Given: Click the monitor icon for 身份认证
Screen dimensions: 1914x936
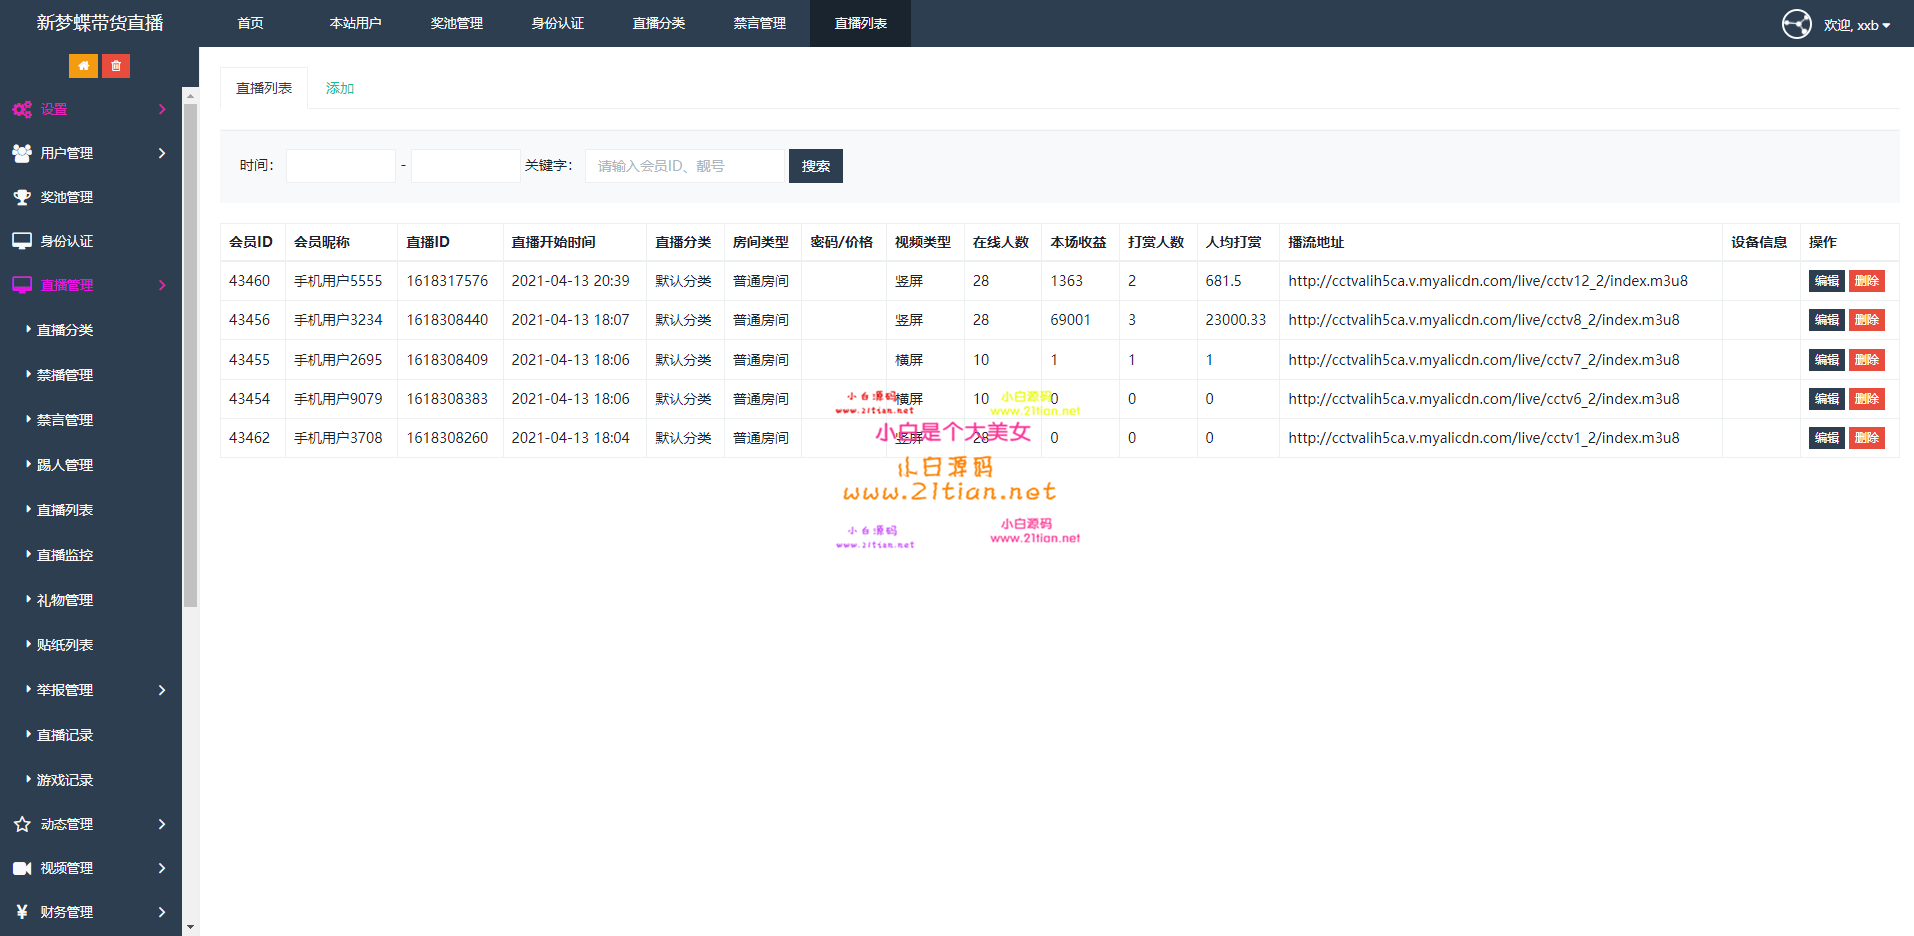Looking at the screenshot, I should tap(22, 241).
